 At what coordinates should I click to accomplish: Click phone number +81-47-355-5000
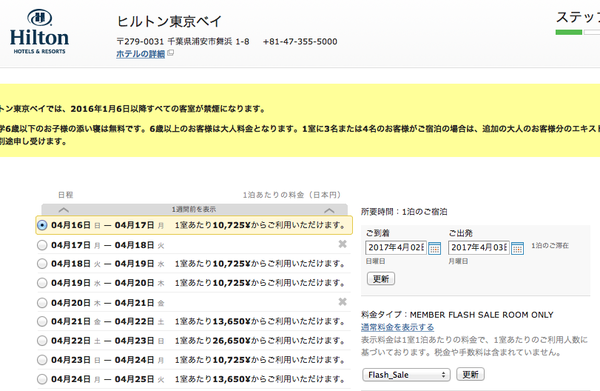coord(300,42)
